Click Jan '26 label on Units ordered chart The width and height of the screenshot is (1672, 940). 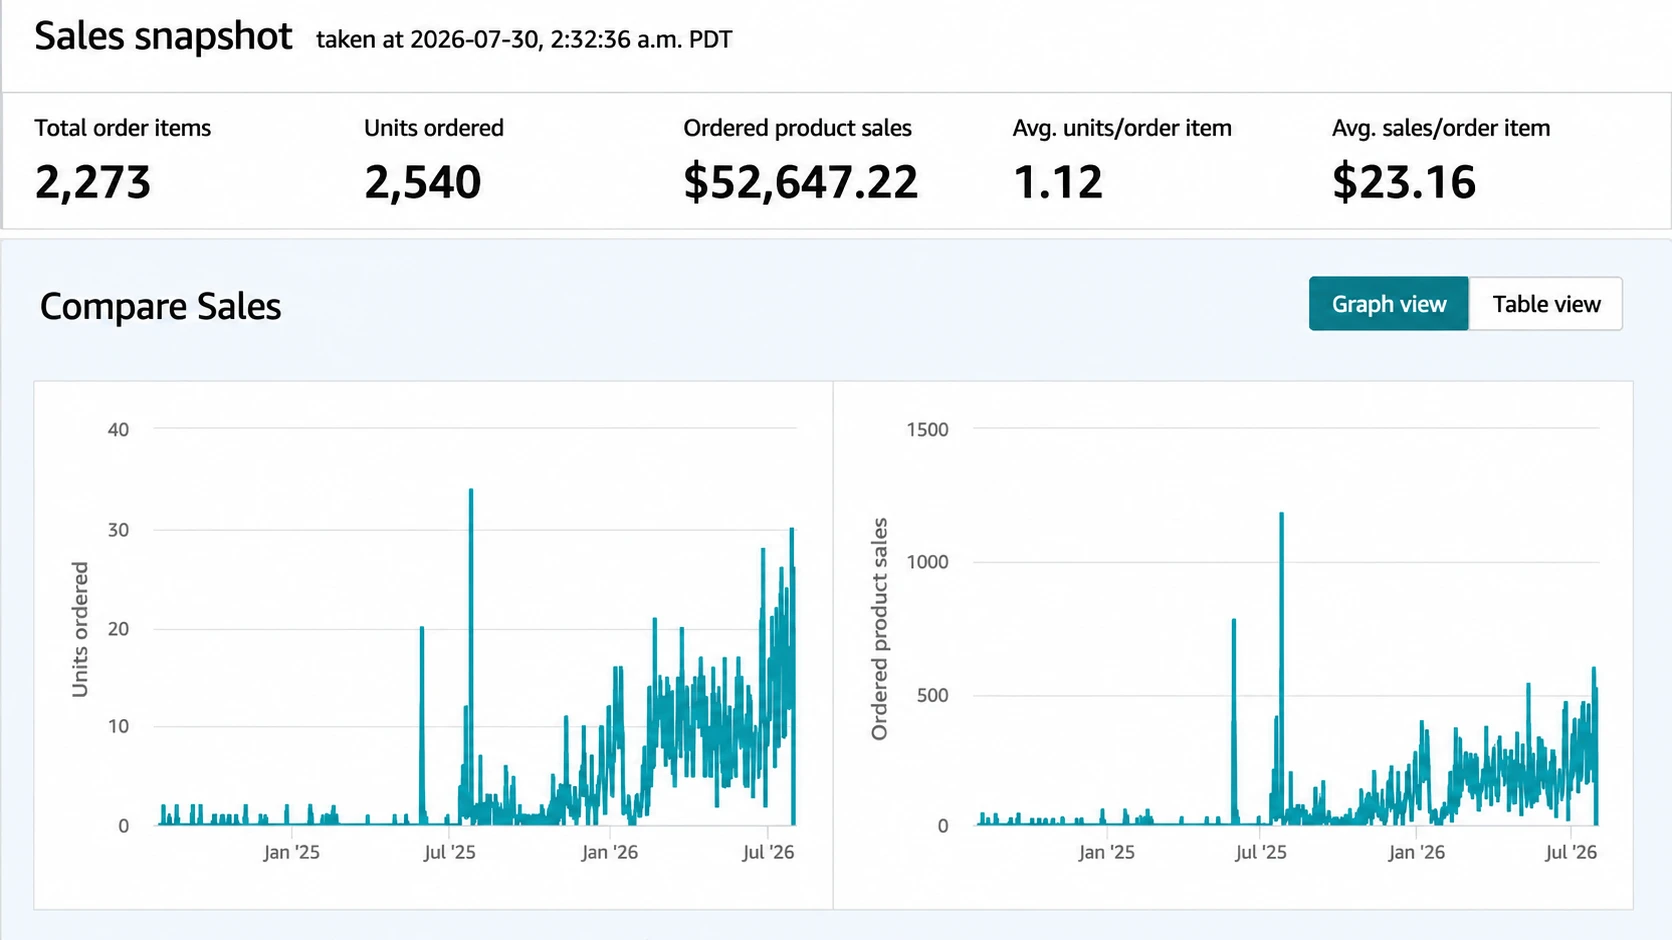click(609, 852)
